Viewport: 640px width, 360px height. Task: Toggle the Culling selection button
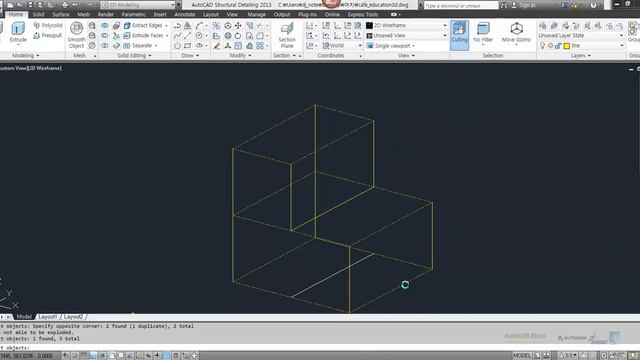point(459,35)
